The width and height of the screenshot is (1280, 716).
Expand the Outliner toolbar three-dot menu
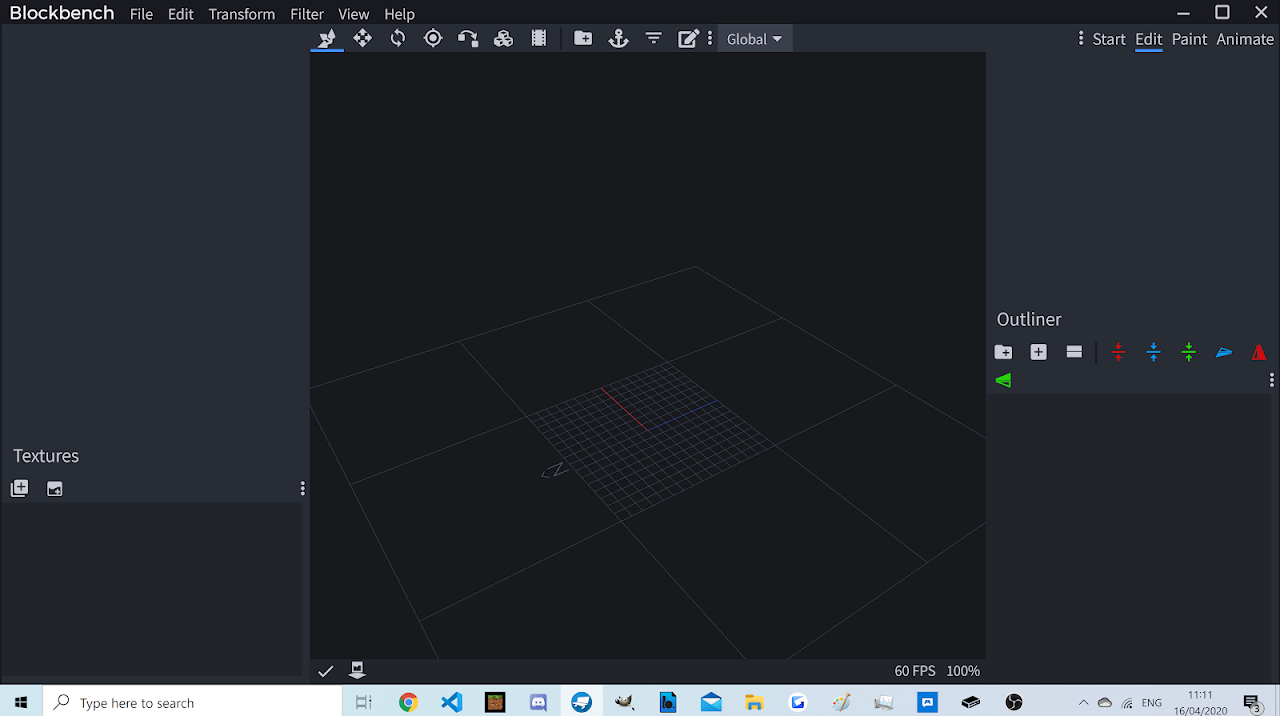click(x=1271, y=380)
